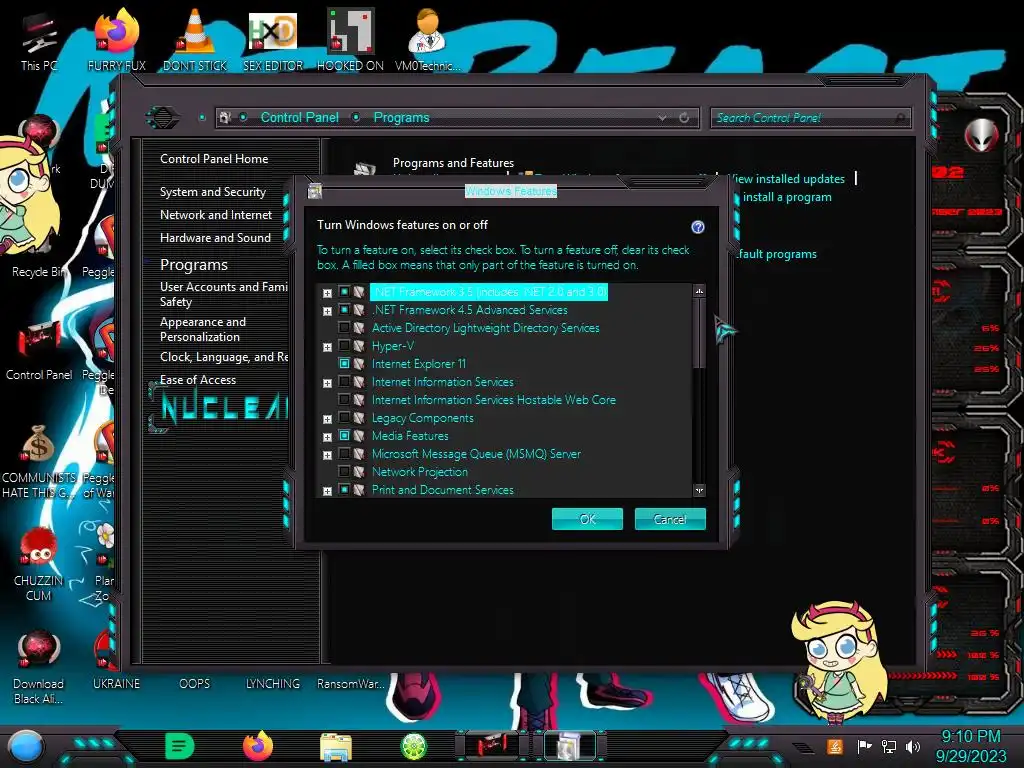This screenshot has height=768, width=1024.
Task: Expand Microsoft Message Queue Server node
Action: point(327,455)
